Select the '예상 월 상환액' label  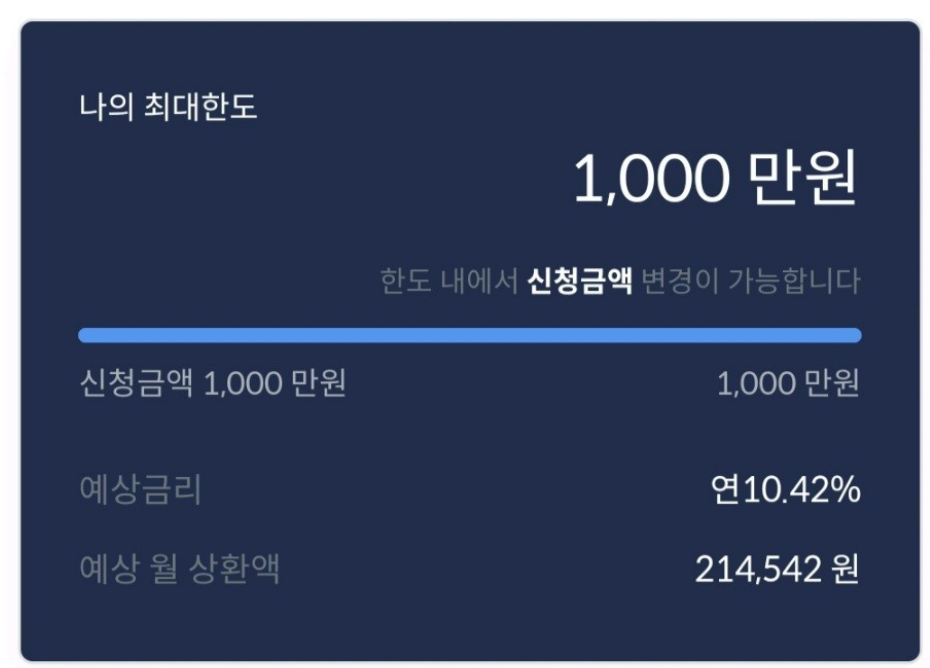click(179, 569)
